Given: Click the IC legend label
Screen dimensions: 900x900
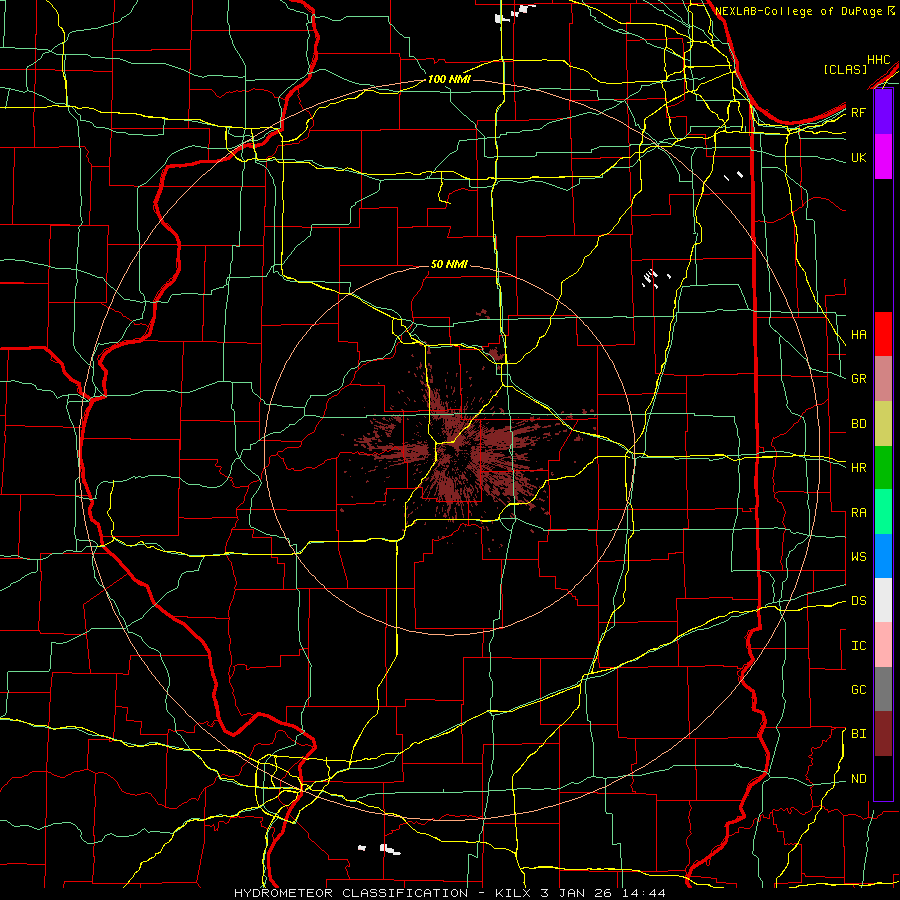Looking at the screenshot, I should (x=859, y=645).
